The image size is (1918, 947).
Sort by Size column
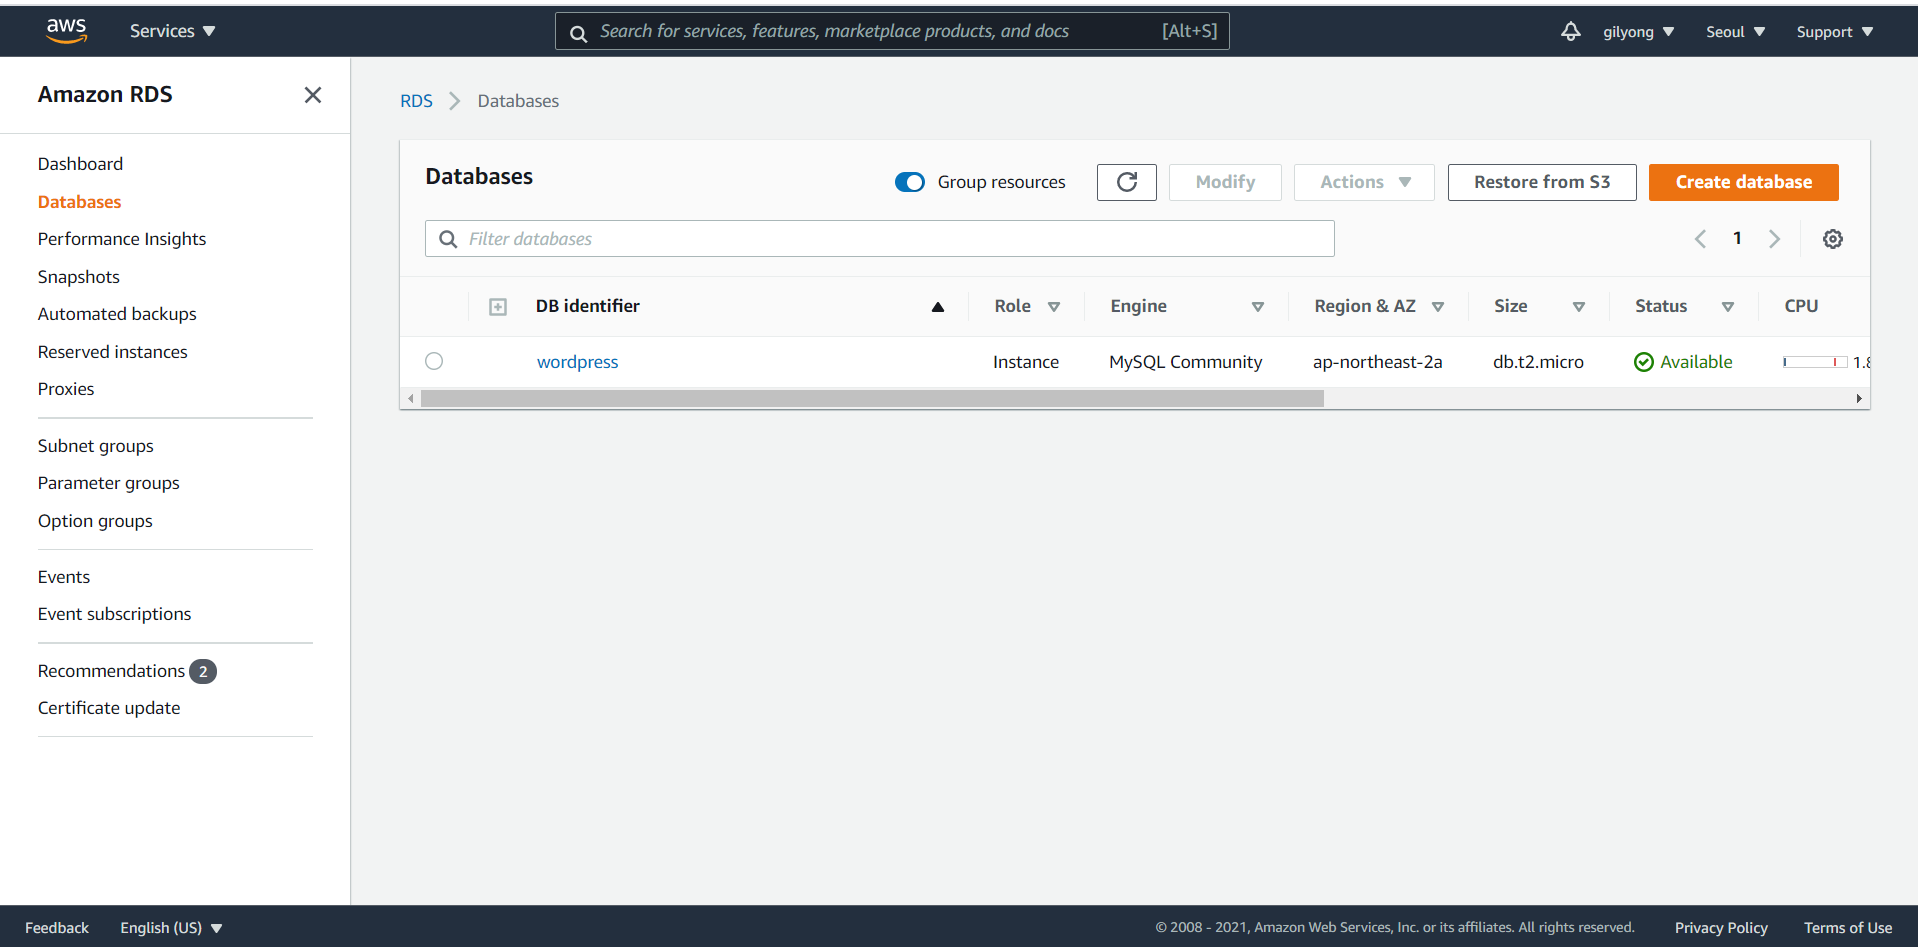(1579, 307)
